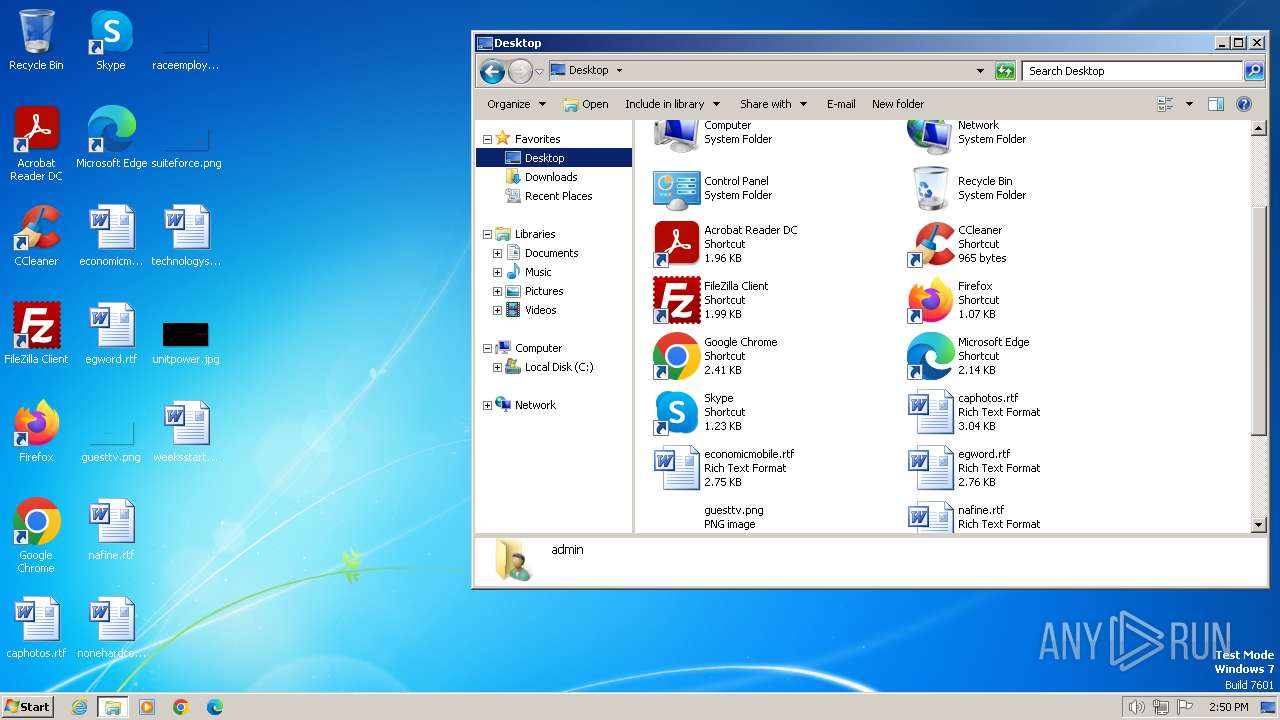Select FileZilla Client shortcut in Explorer list

coord(711,300)
